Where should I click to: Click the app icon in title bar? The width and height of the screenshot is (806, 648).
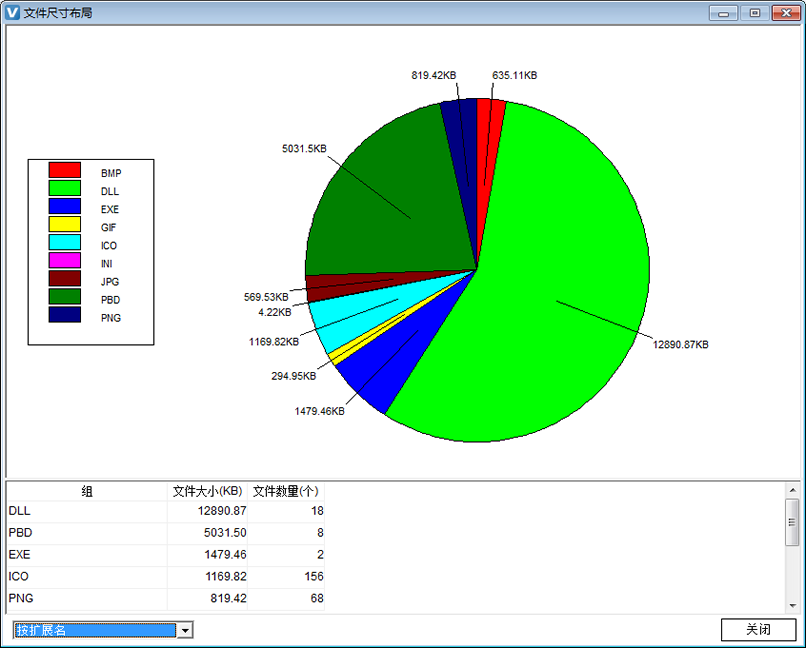(12, 12)
